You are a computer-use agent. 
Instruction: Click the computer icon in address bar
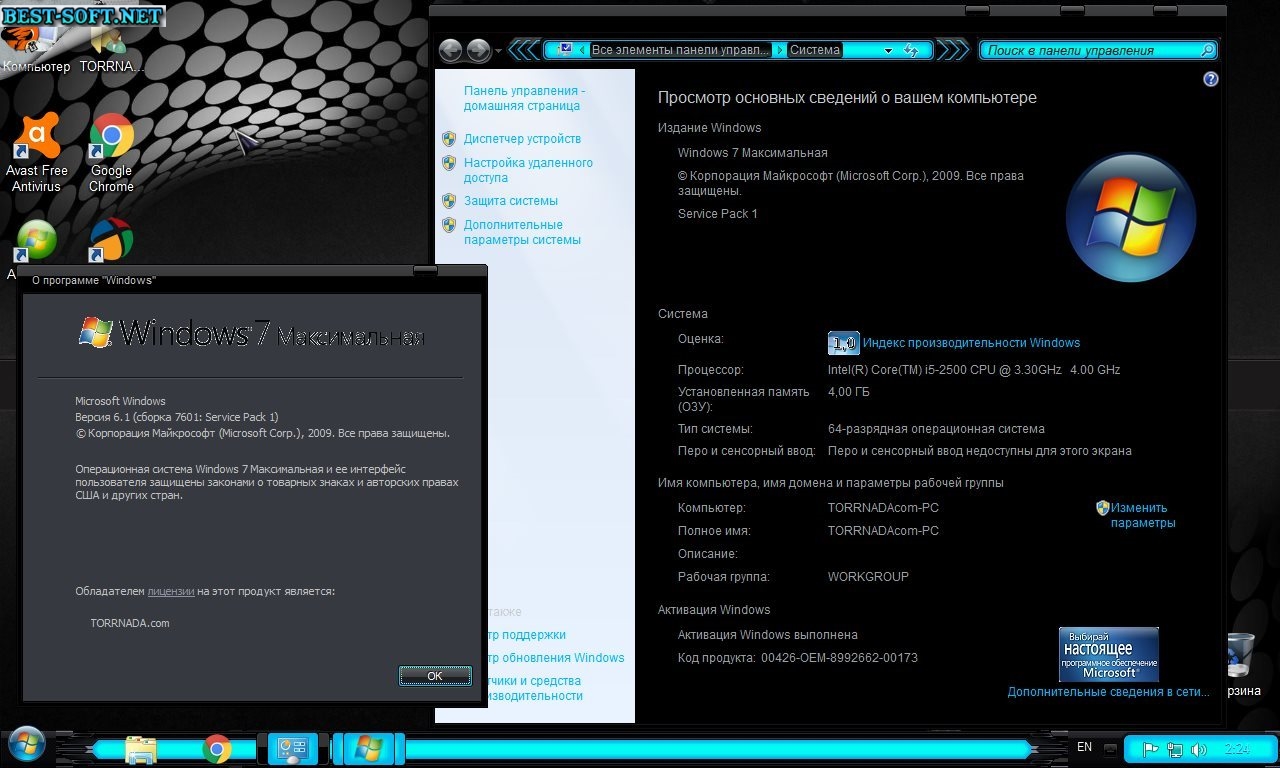[565, 49]
